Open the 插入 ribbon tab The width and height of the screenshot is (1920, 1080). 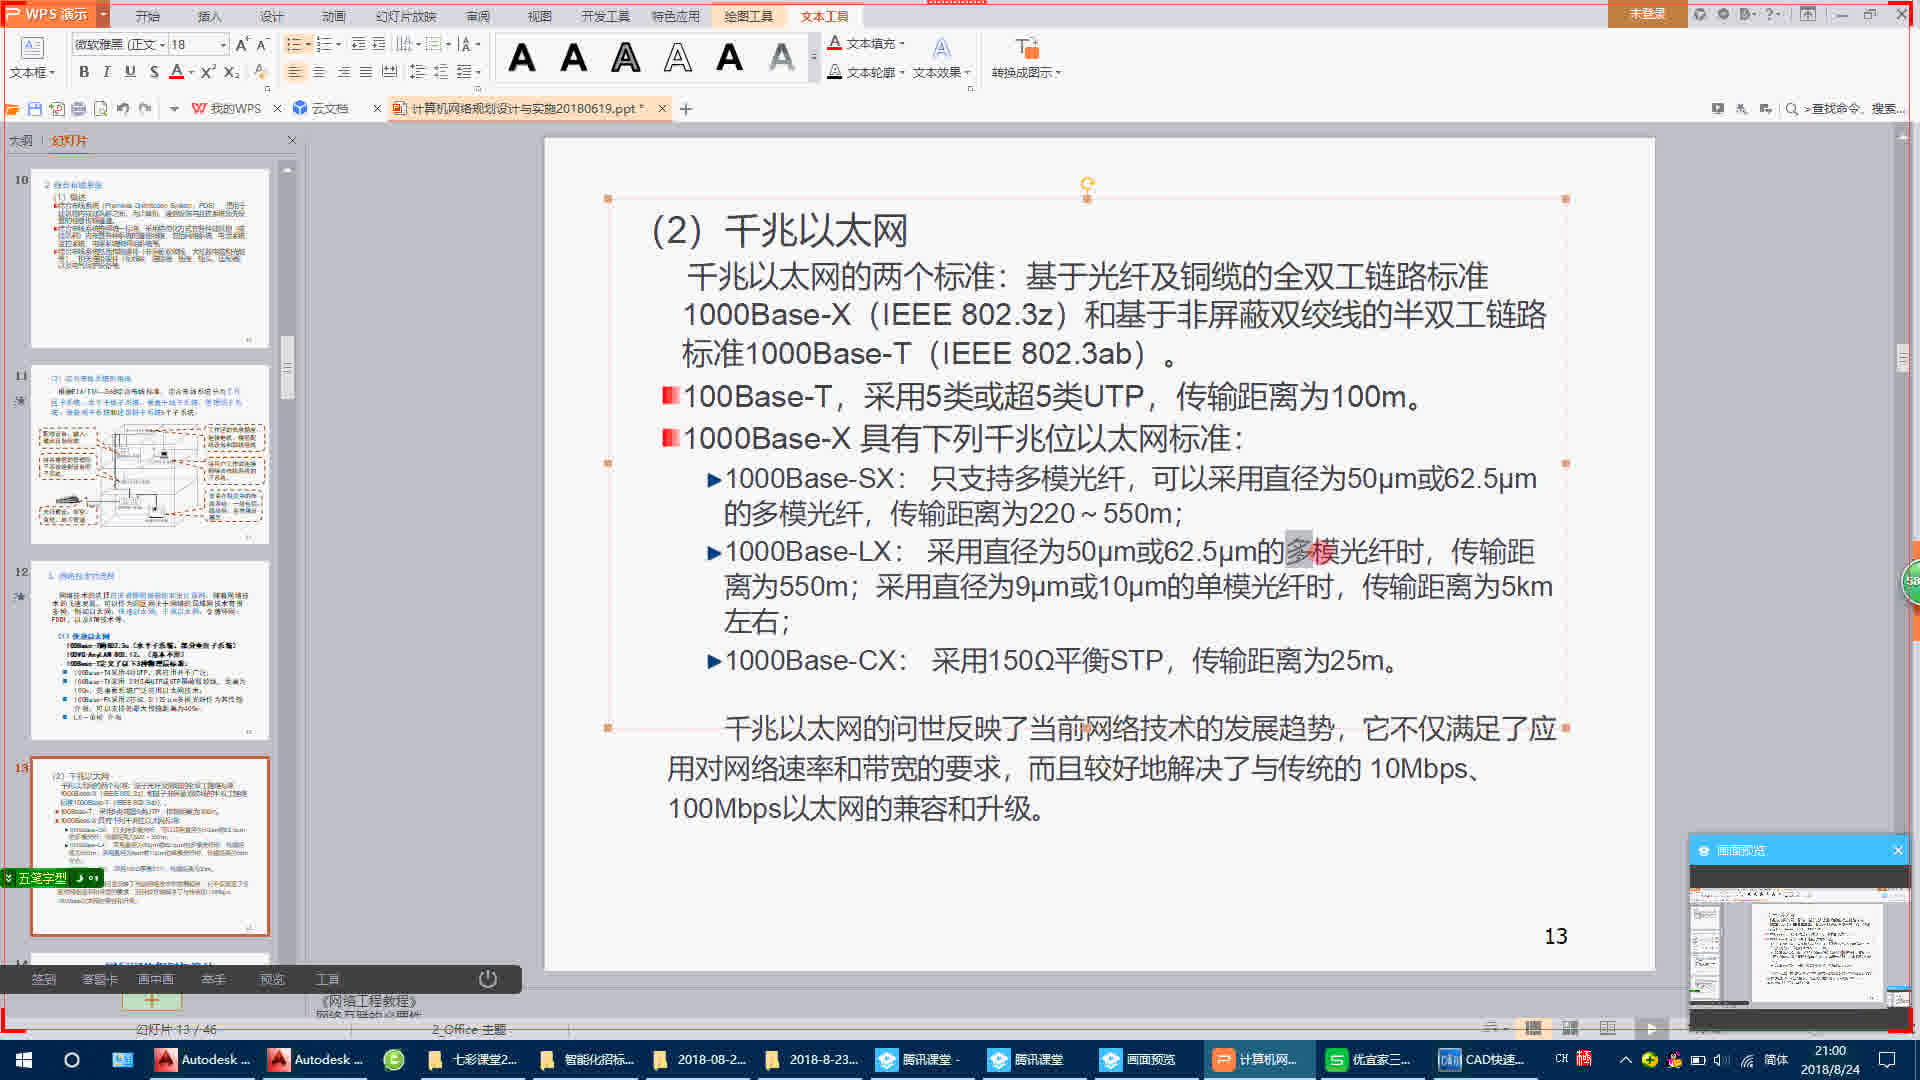210,16
